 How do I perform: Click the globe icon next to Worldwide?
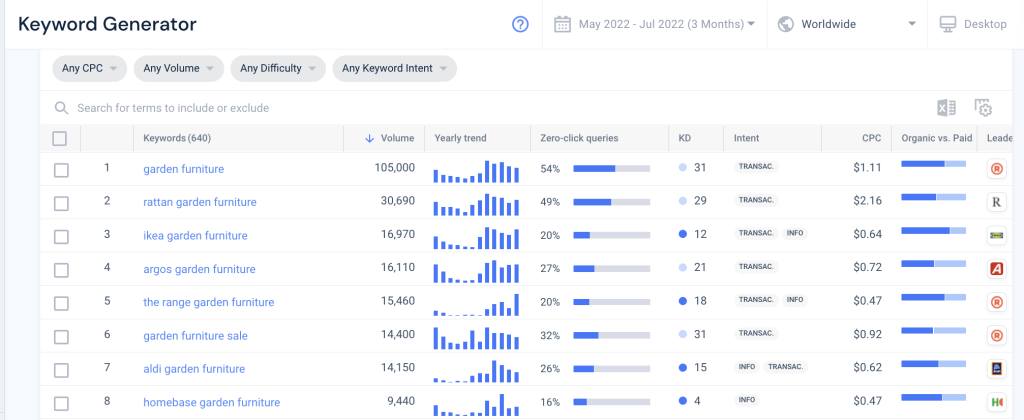click(786, 25)
